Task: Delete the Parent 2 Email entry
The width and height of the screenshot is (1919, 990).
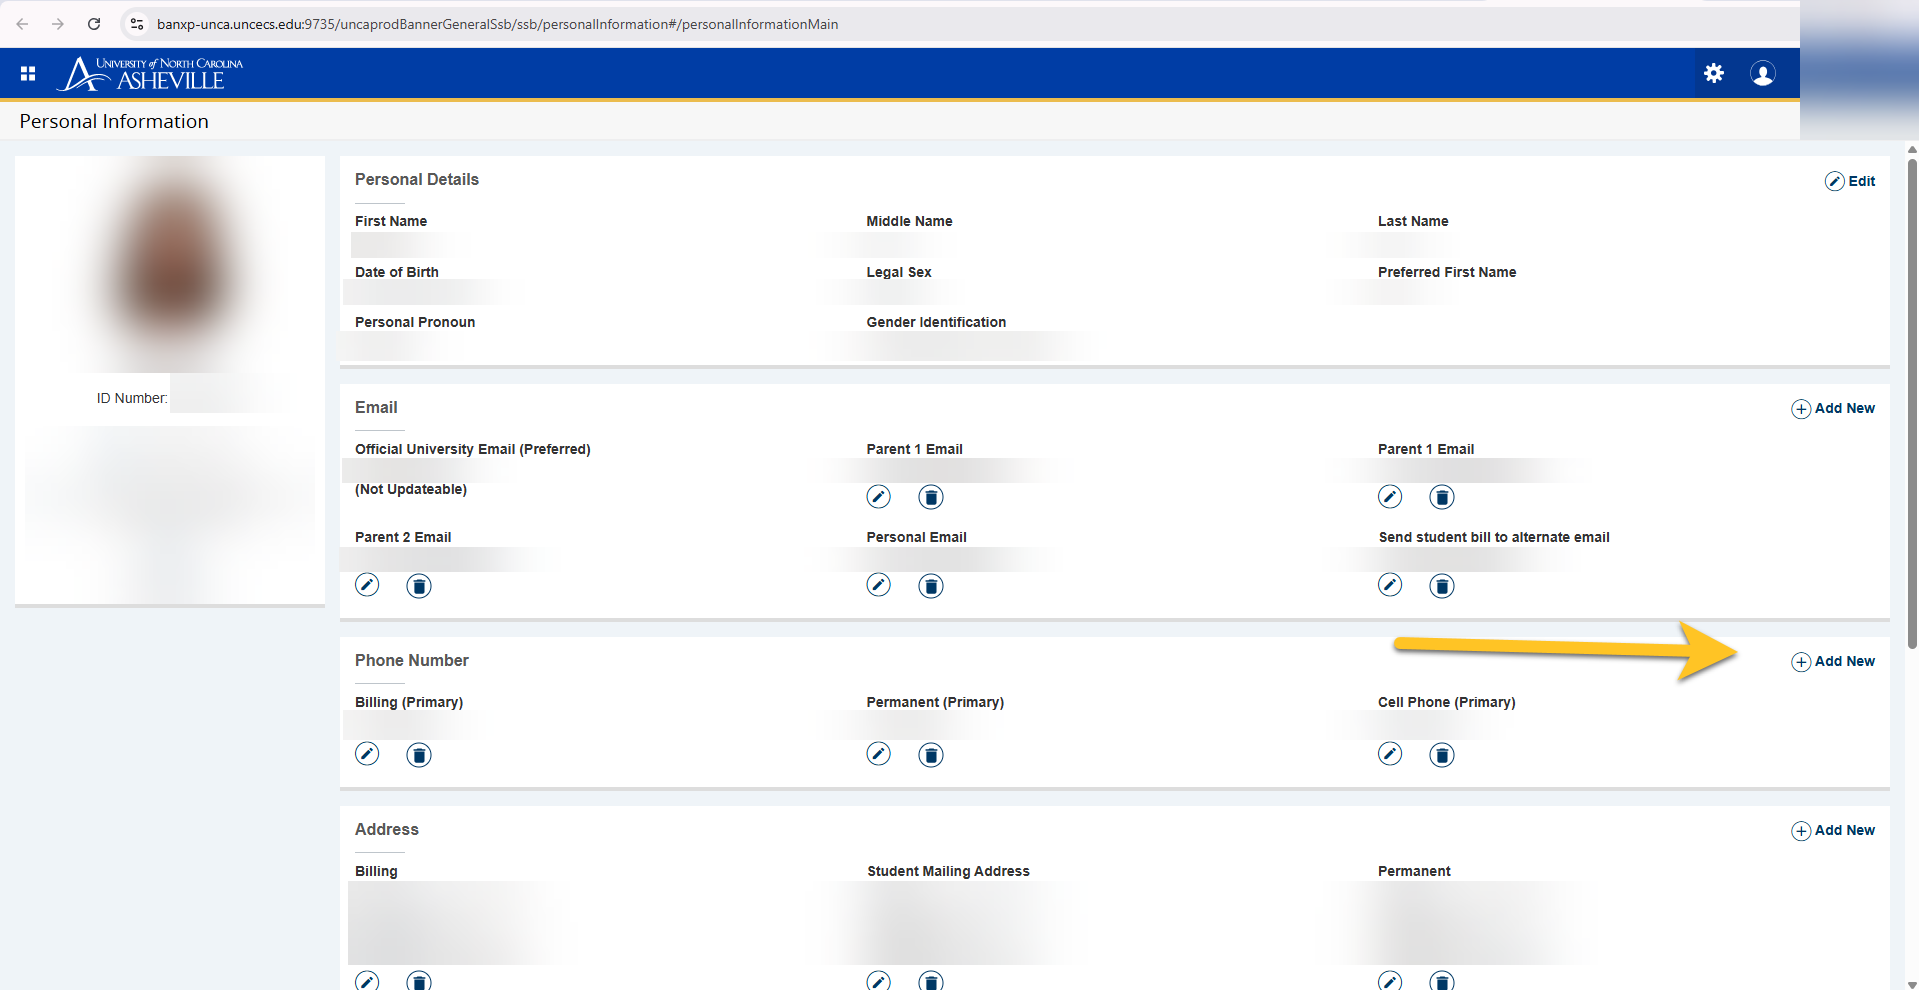Action: click(419, 586)
